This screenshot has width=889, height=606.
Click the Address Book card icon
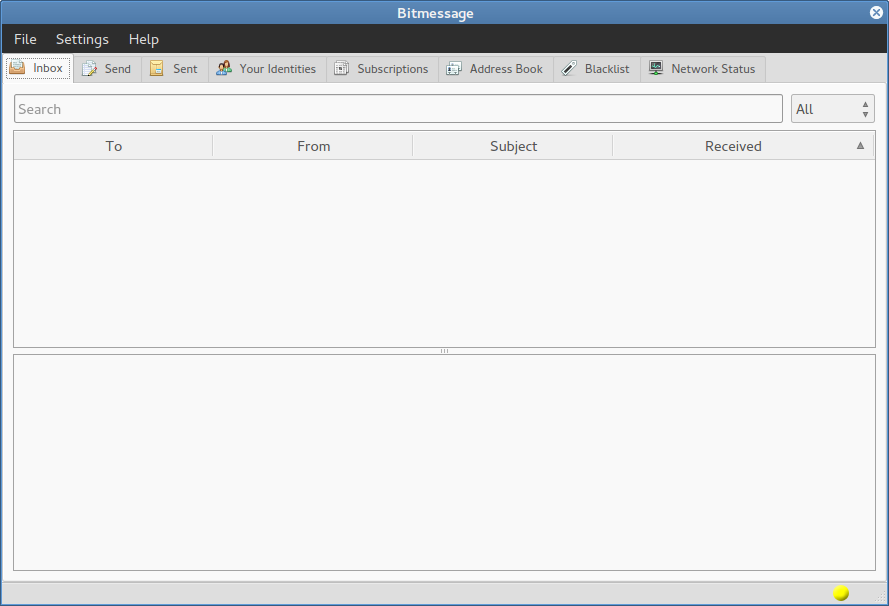[x=454, y=69]
